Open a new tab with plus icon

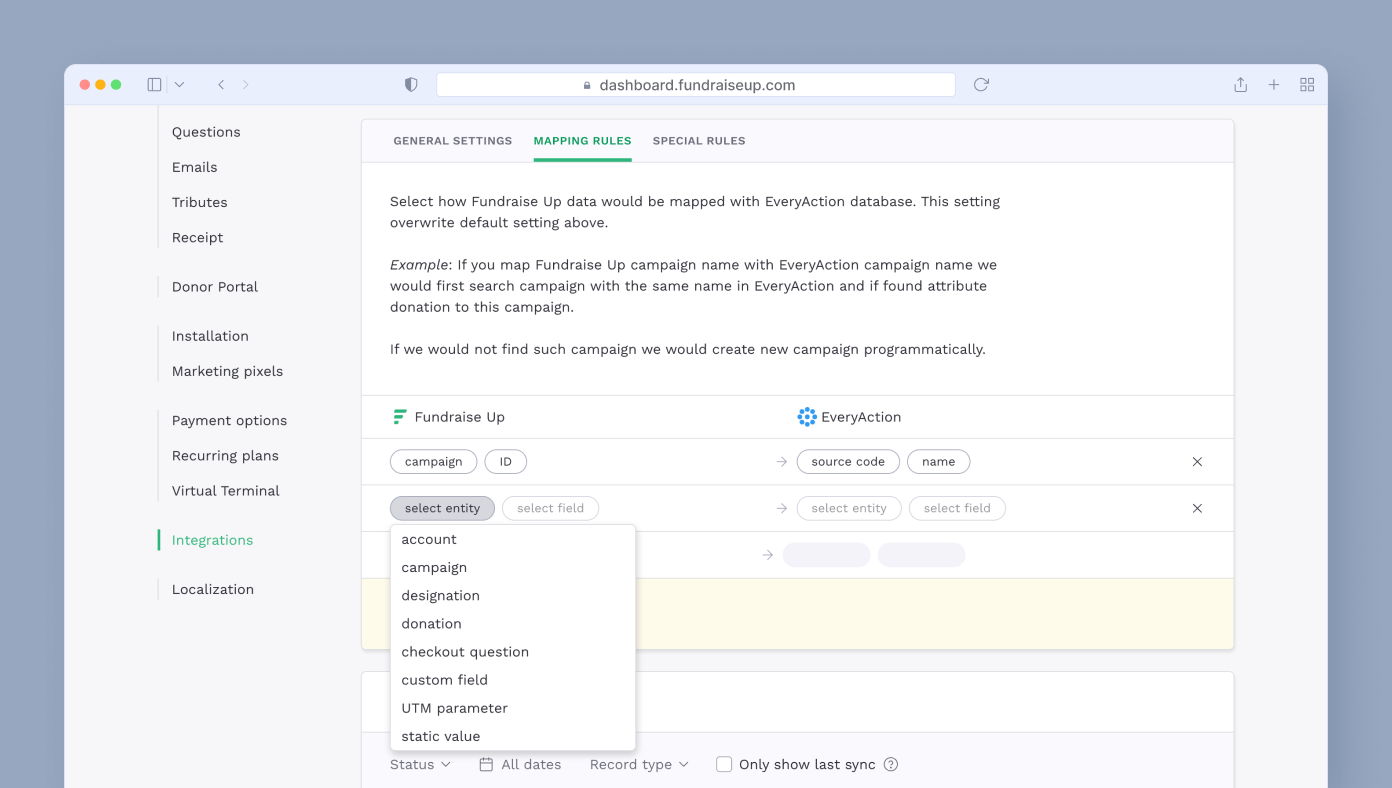pos(1274,85)
